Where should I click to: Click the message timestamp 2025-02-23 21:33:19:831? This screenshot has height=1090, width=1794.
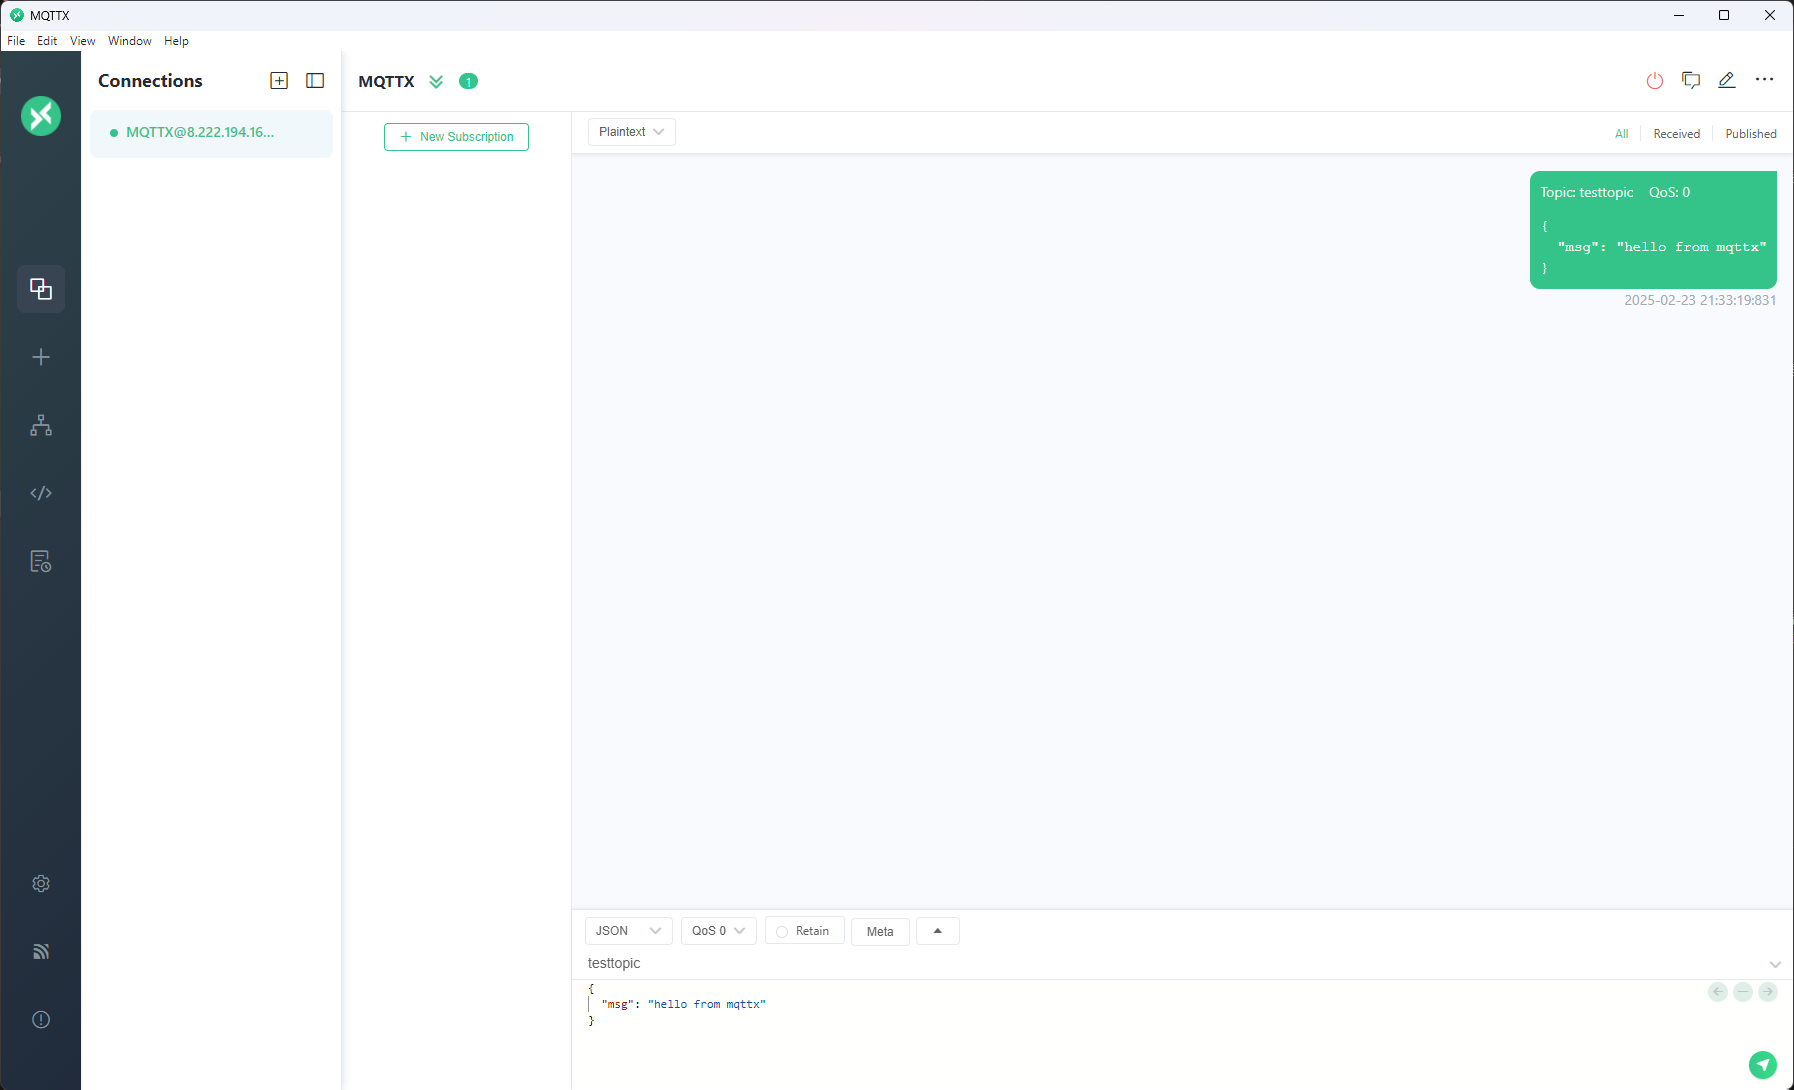pos(1700,300)
